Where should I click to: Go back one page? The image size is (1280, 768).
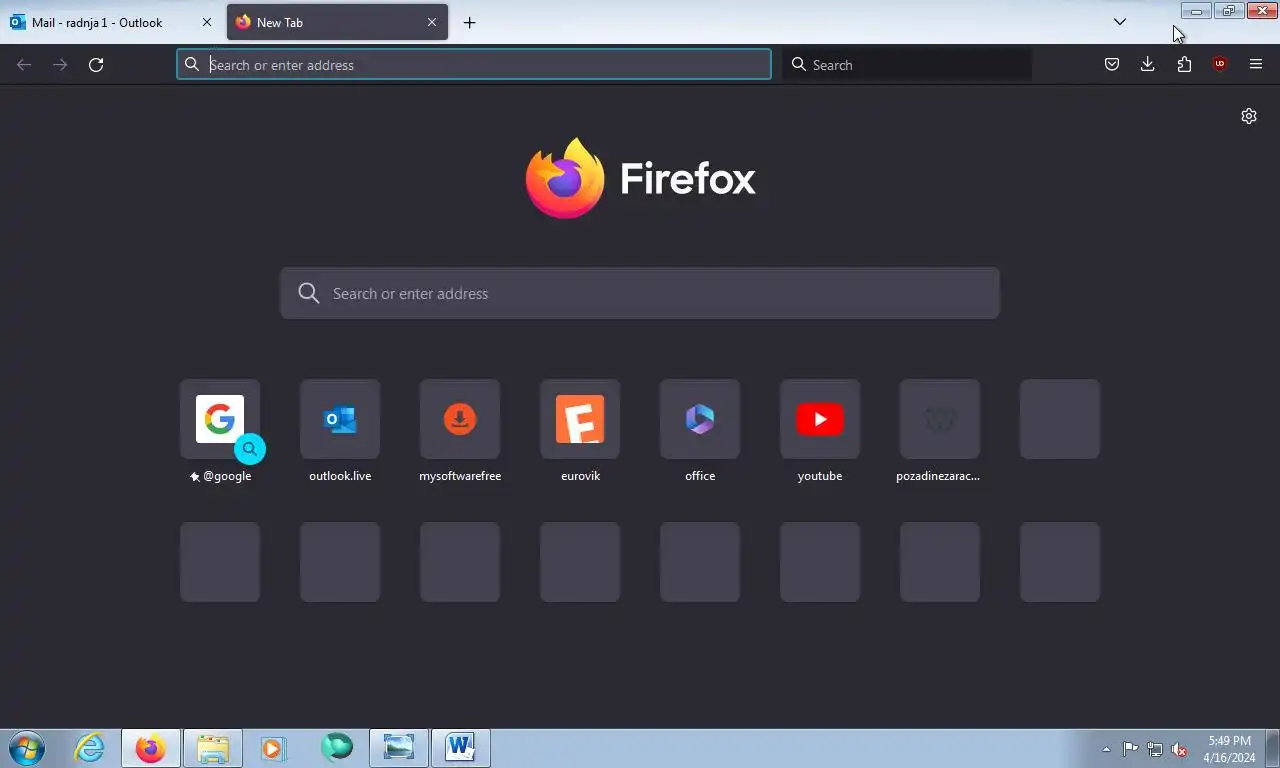tap(24, 65)
